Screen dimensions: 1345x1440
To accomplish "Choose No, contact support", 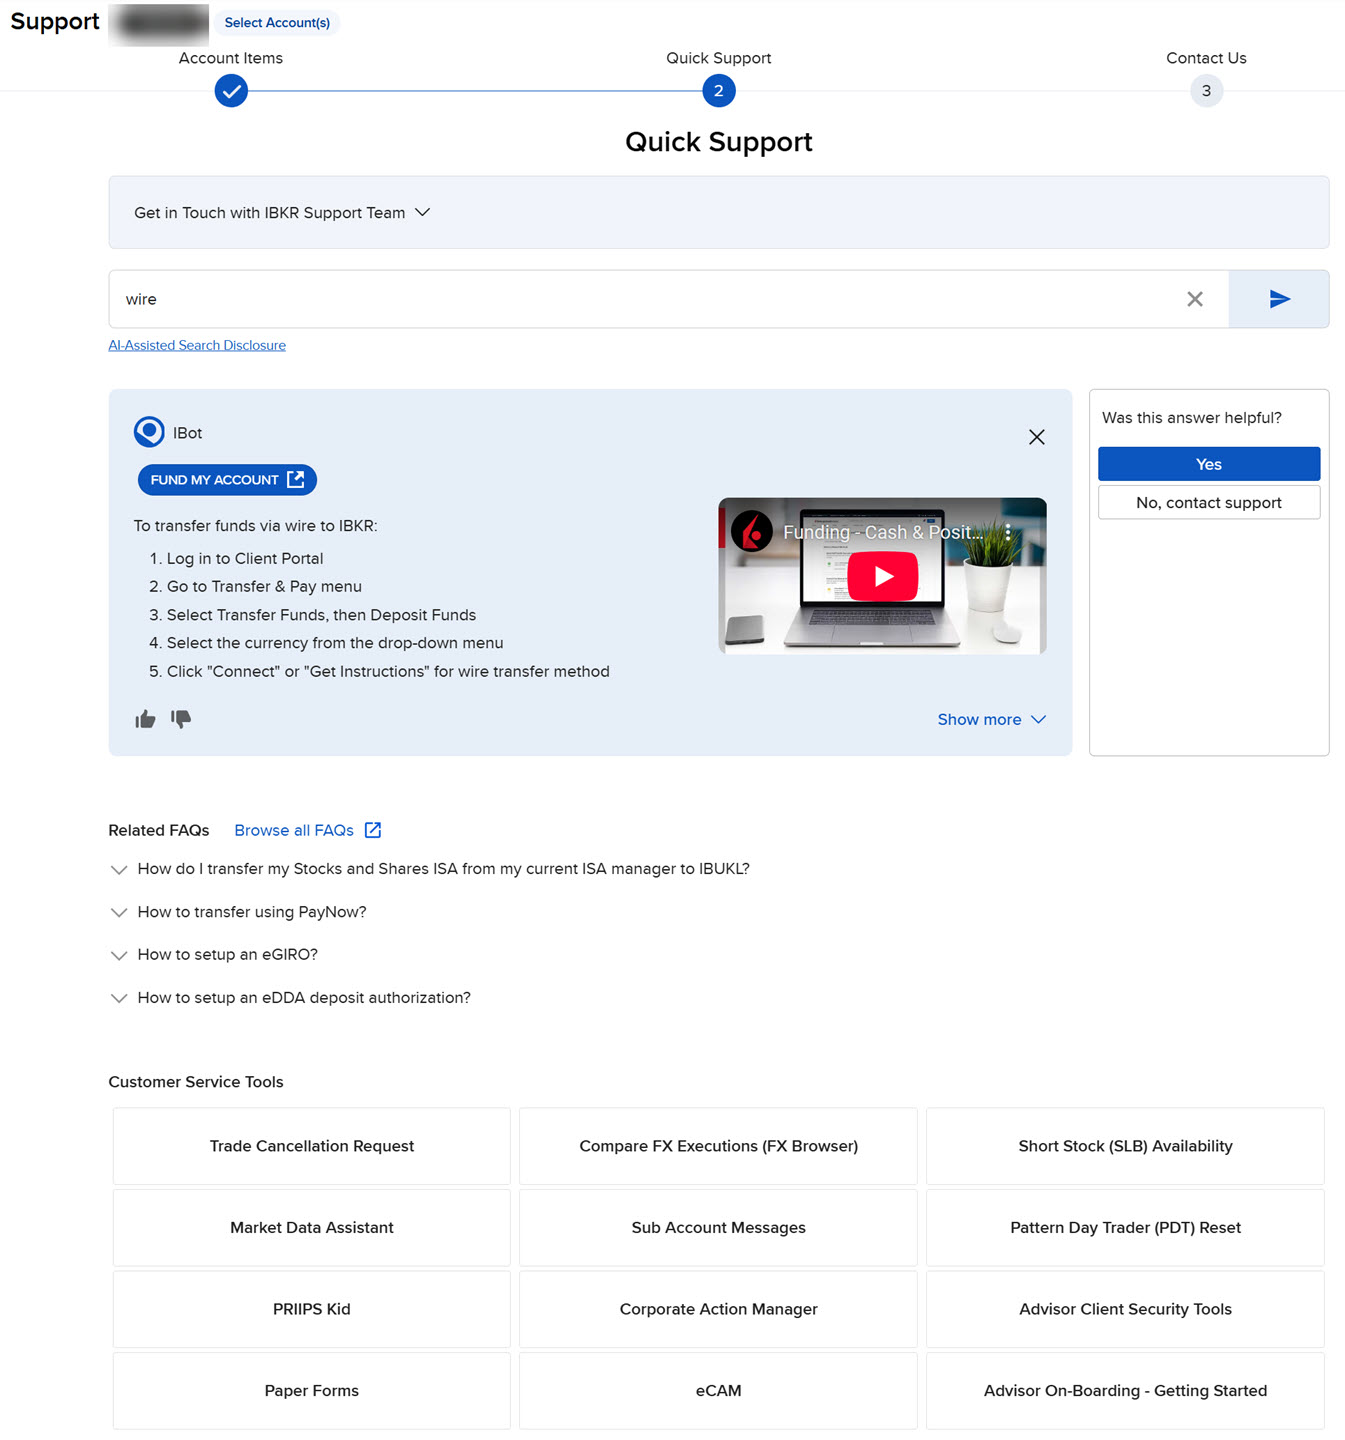I will [x=1208, y=503].
